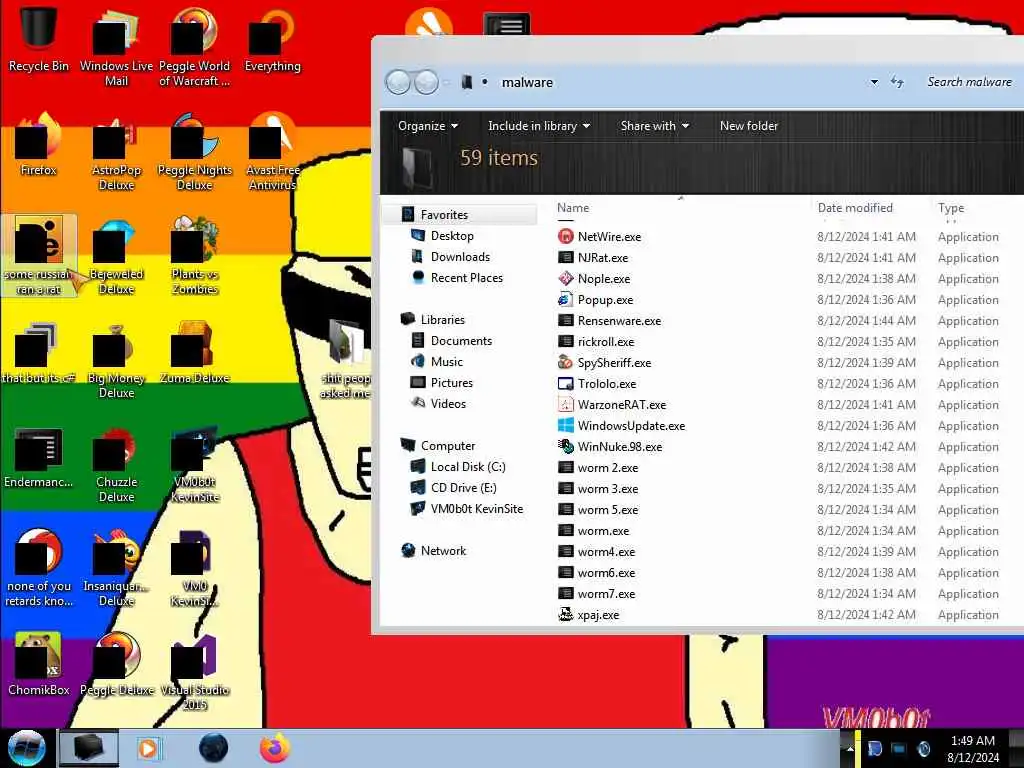Open AstroPop Deluxe desktop icon

116,152
